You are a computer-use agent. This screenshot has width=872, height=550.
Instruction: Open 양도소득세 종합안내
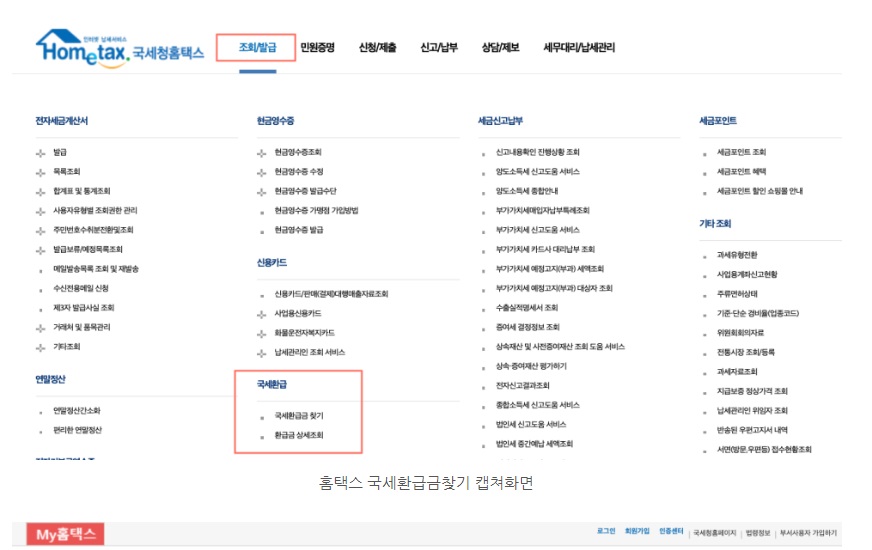[x=527, y=191]
